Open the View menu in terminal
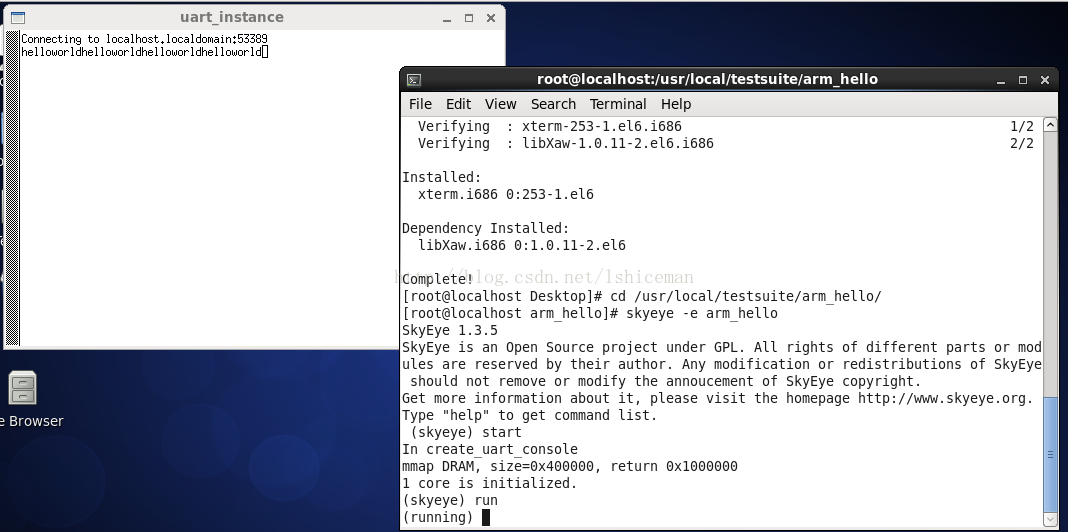Viewport: 1068px width, 532px height. point(501,104)
